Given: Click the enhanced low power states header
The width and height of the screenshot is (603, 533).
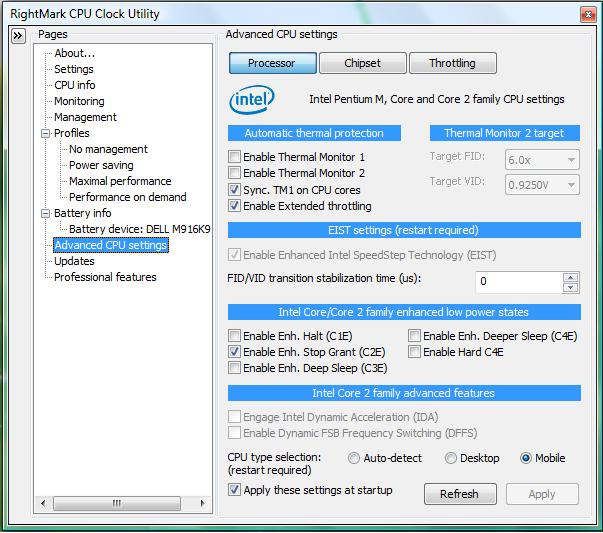Looking at the screenshot, I should click(404, 312).
